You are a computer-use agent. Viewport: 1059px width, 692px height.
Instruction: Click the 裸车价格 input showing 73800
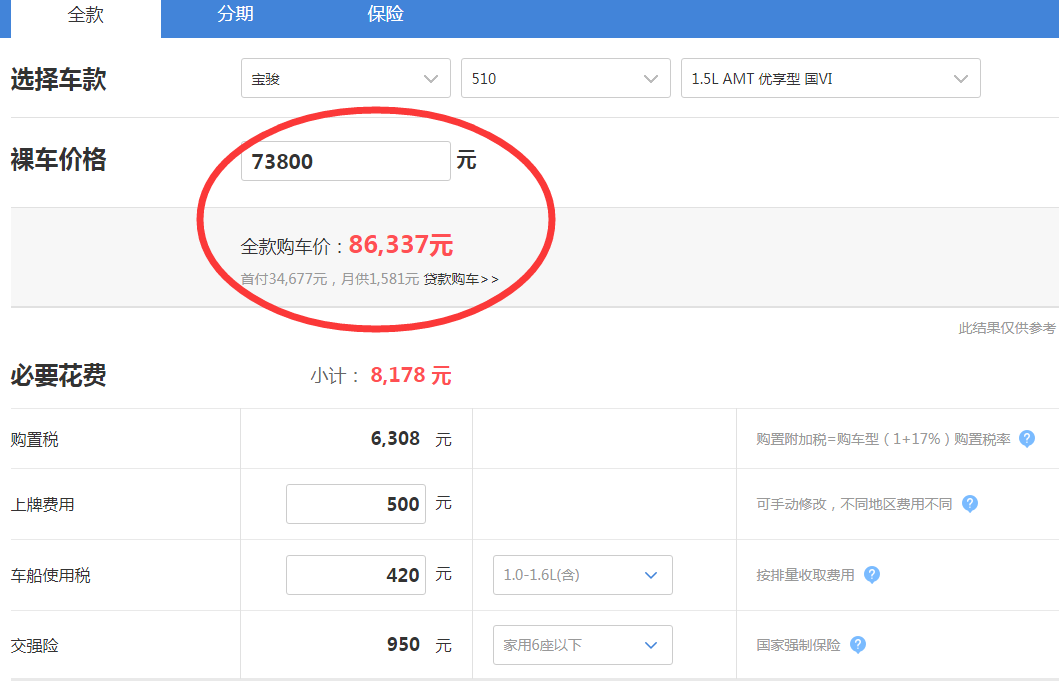(x=345, y=161)
